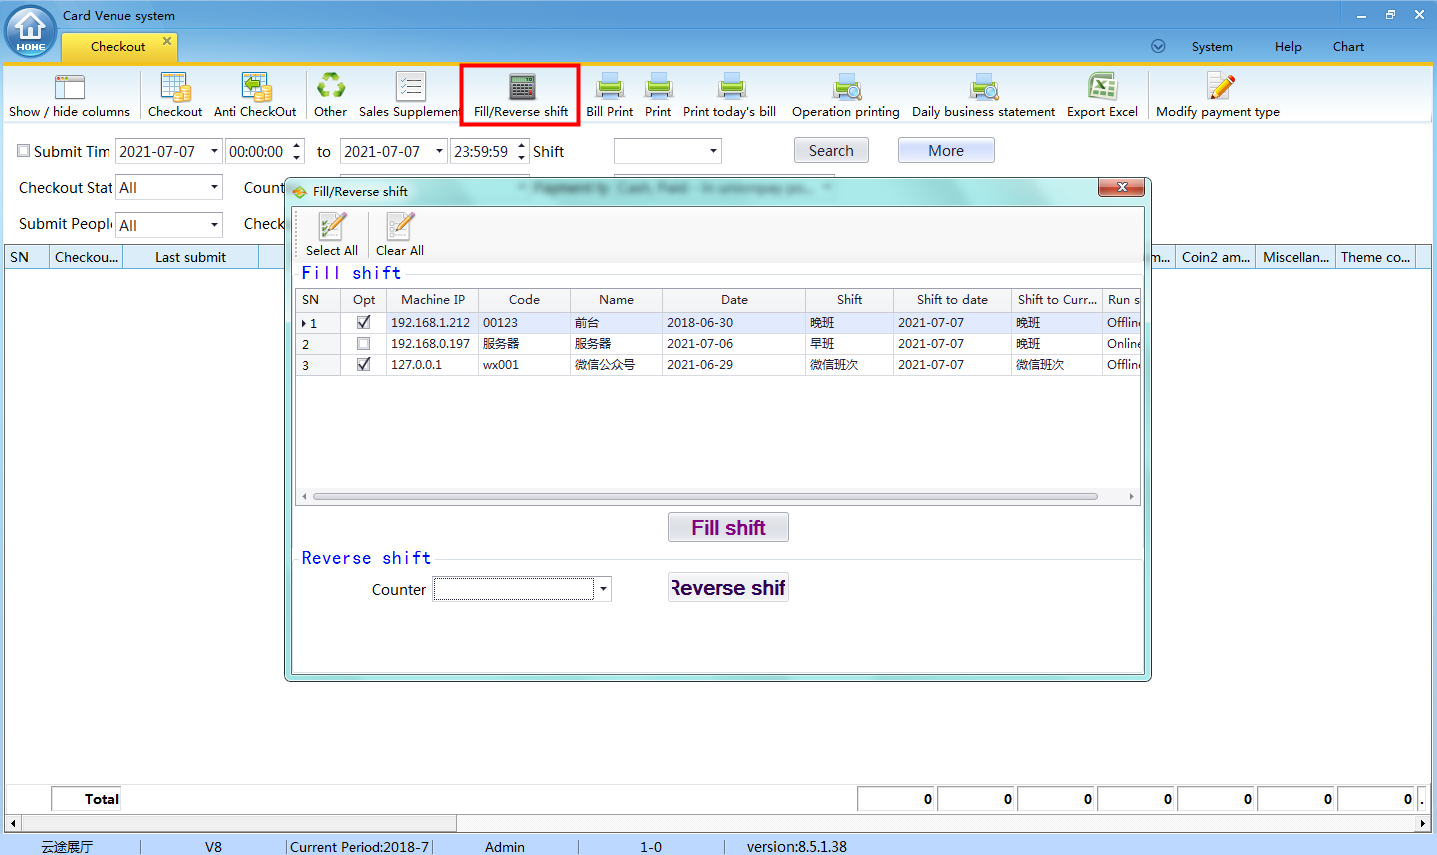Click the 2018-06-30 date cell
Viewport: 1437px width, 855px height.
tap(733, 322)
